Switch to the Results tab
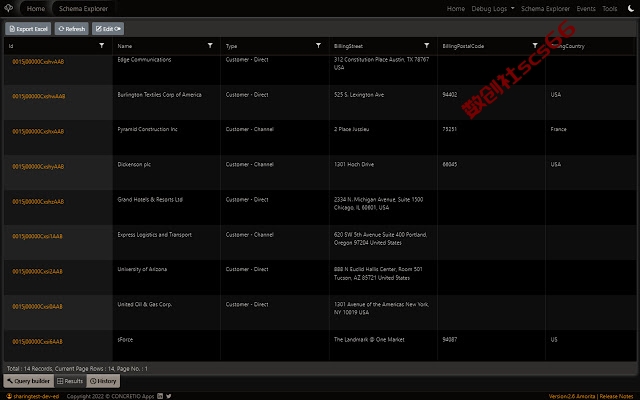The height and width of the screenshot is (400, 640). [70, 381]
